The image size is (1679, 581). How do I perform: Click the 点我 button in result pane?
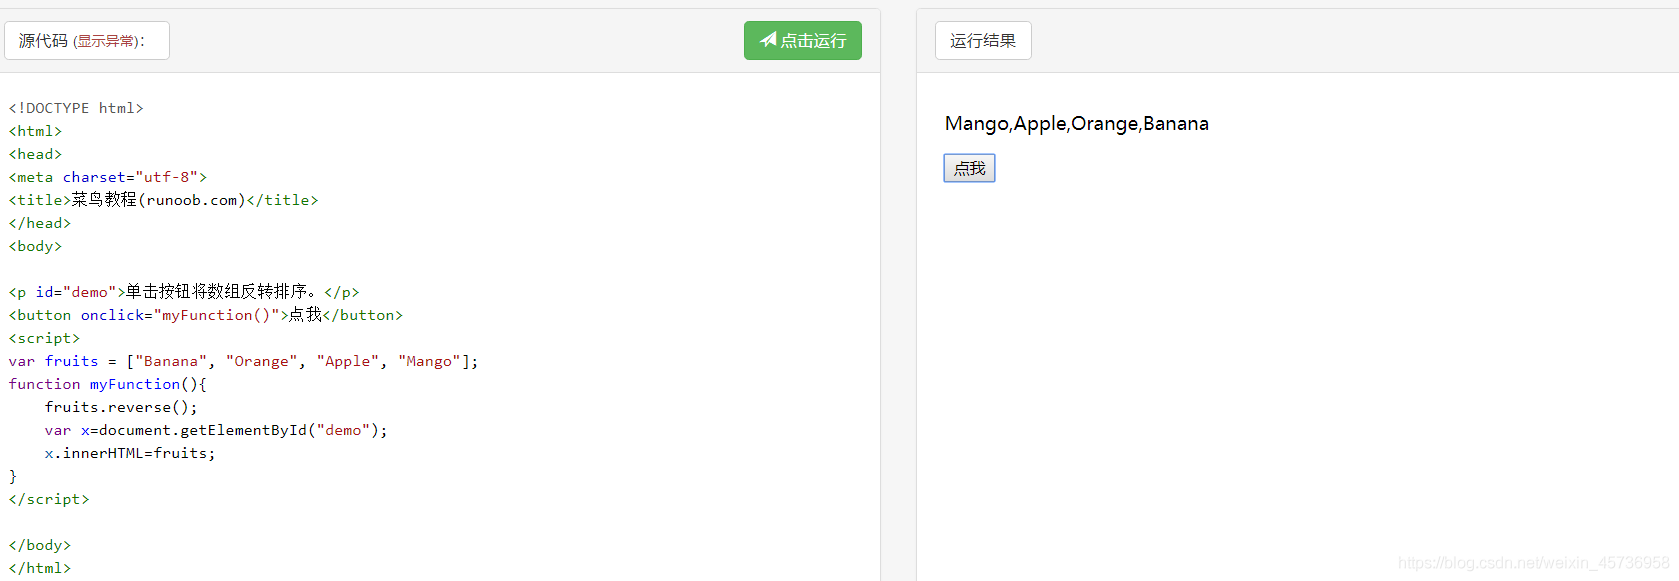point(969,168)
